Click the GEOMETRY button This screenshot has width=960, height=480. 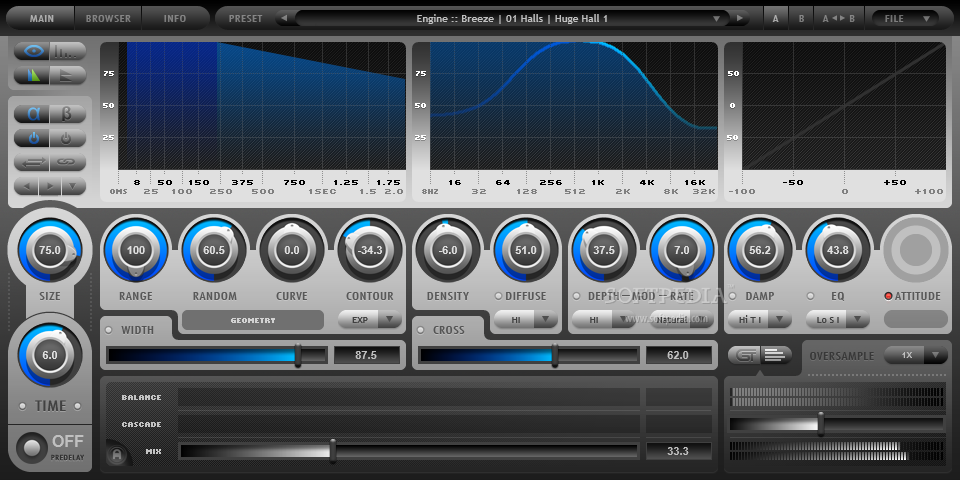[x=253, y=320]
